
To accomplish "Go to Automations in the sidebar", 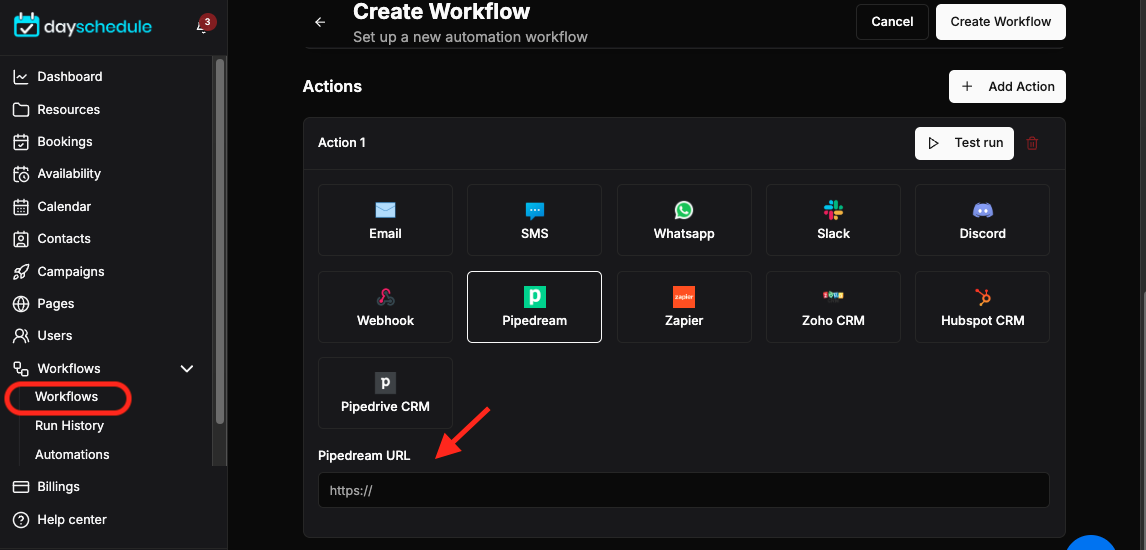I will click(72, 454).
